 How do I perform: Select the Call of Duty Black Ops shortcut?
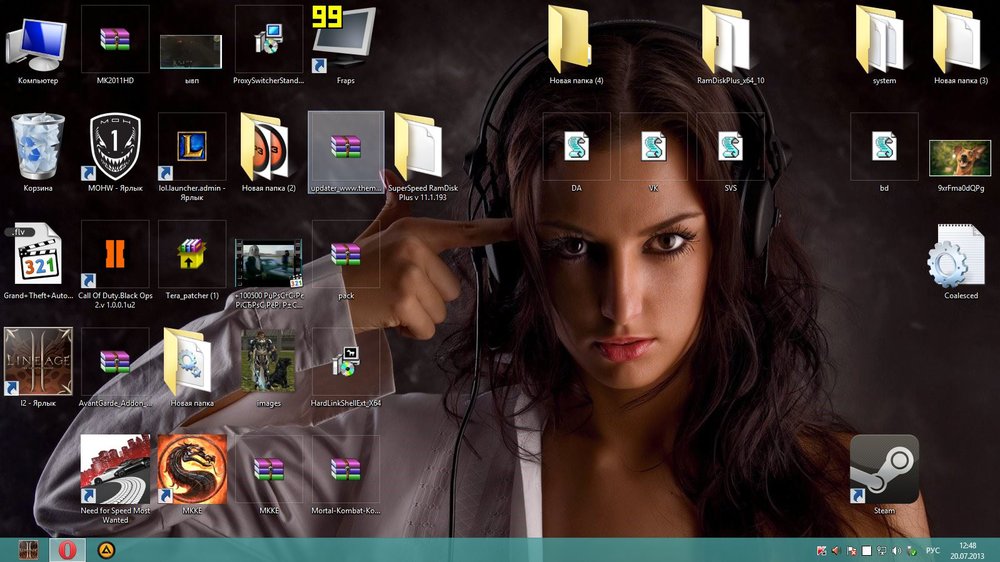point(114,255)
